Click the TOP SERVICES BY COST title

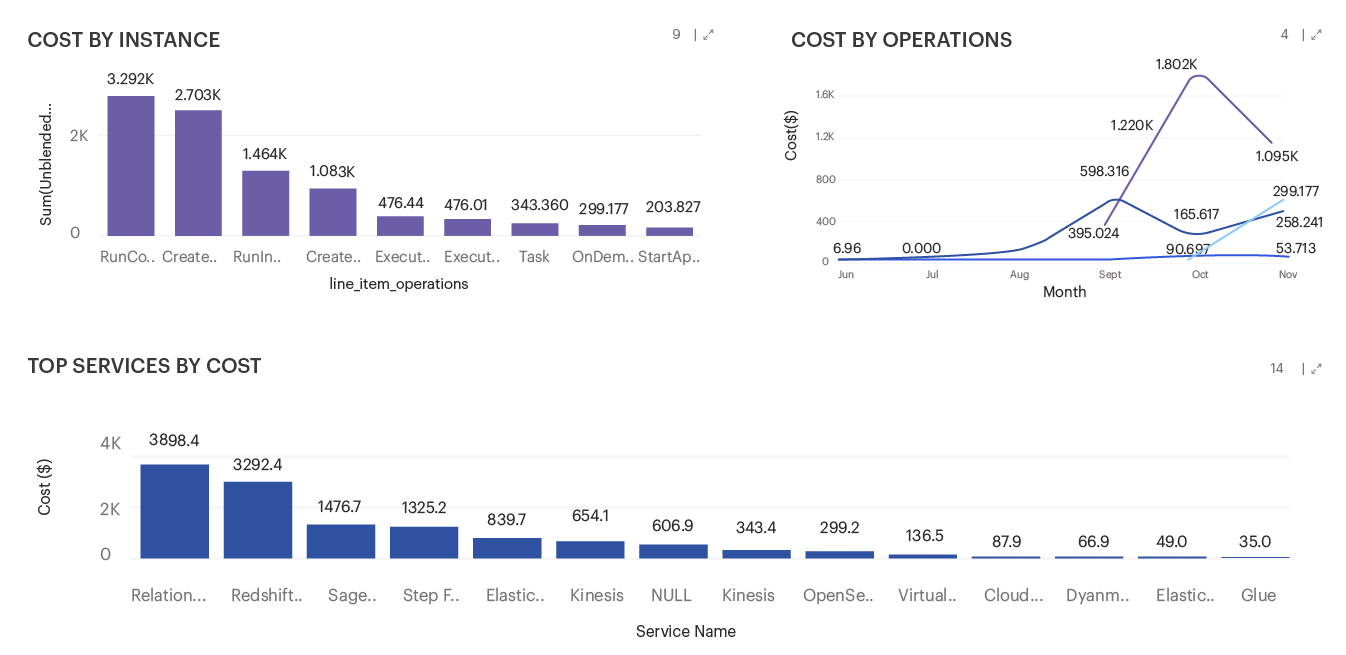[x=144, y=366]
